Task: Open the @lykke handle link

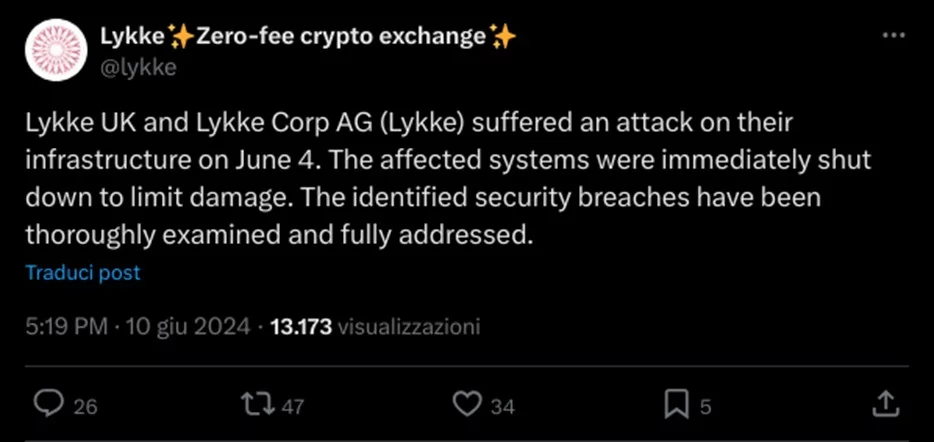Action: pyautogui.click(x=139, y=67)
